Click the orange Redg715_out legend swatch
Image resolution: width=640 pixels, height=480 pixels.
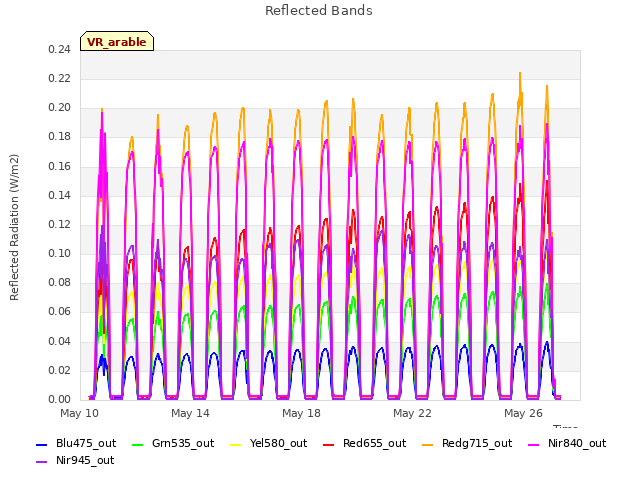point(428,444)
